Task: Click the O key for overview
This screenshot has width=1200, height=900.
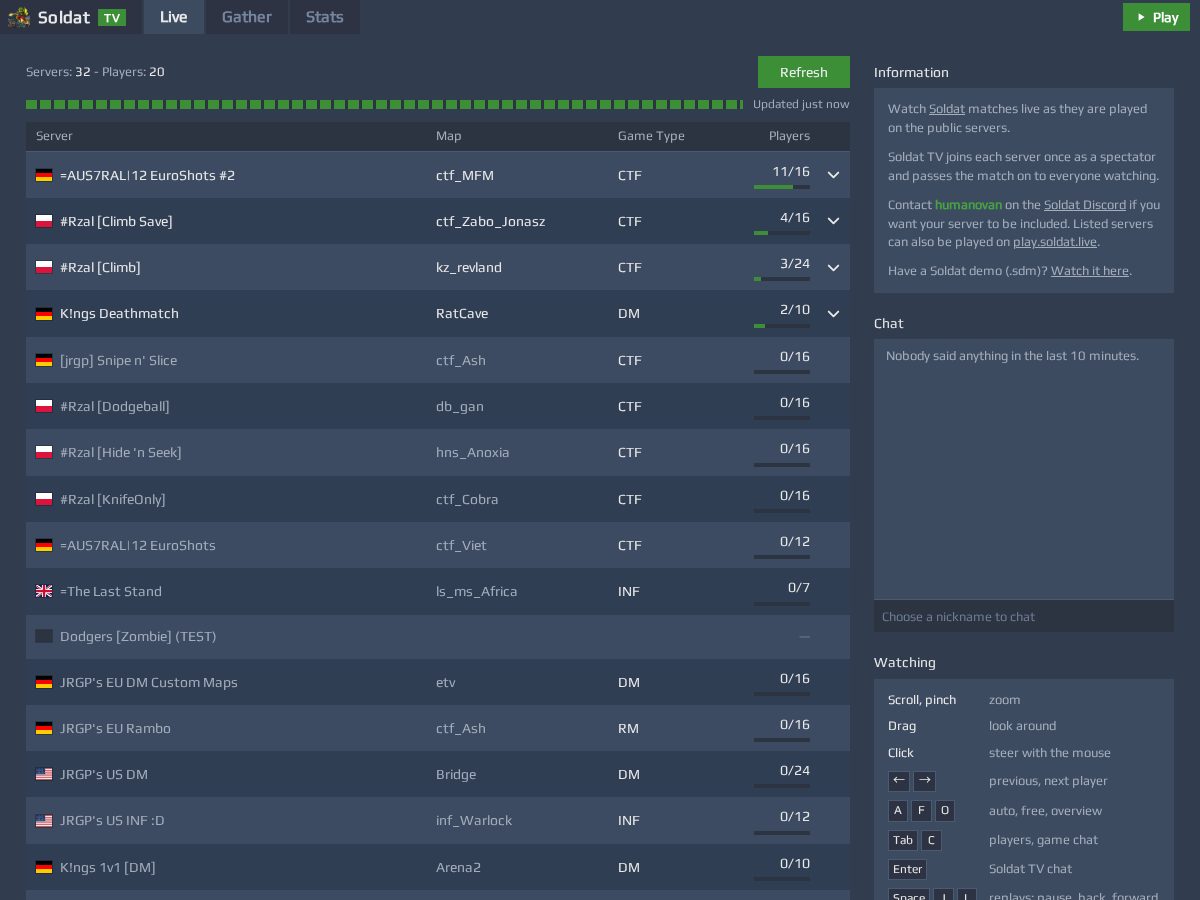Action: click(945, 811)
